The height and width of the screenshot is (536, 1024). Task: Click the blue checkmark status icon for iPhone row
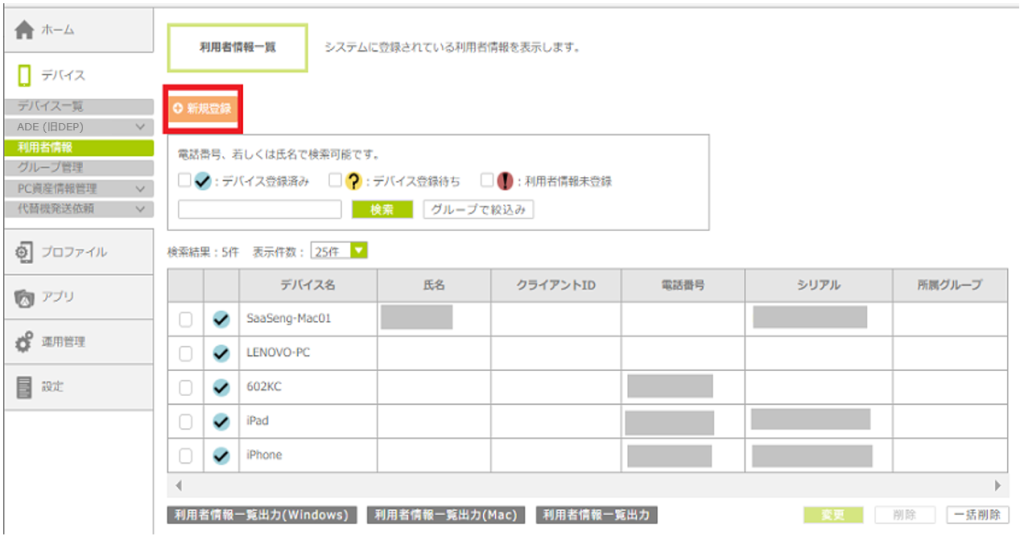tap(221, 456)
